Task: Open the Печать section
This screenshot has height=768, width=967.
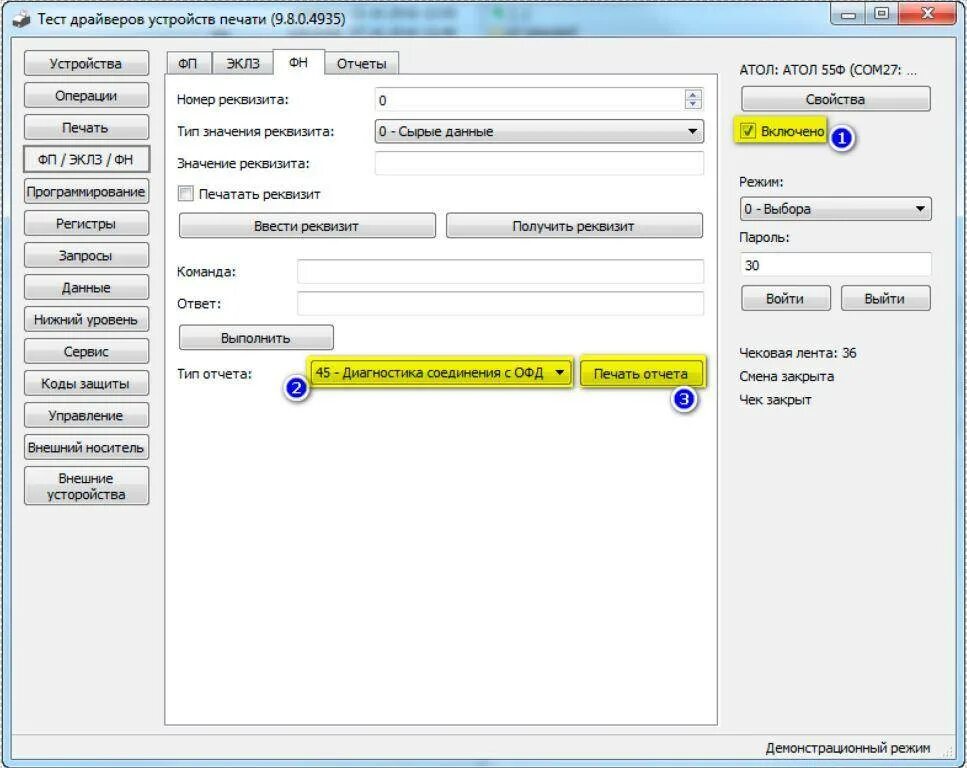Action: (86, 128)
